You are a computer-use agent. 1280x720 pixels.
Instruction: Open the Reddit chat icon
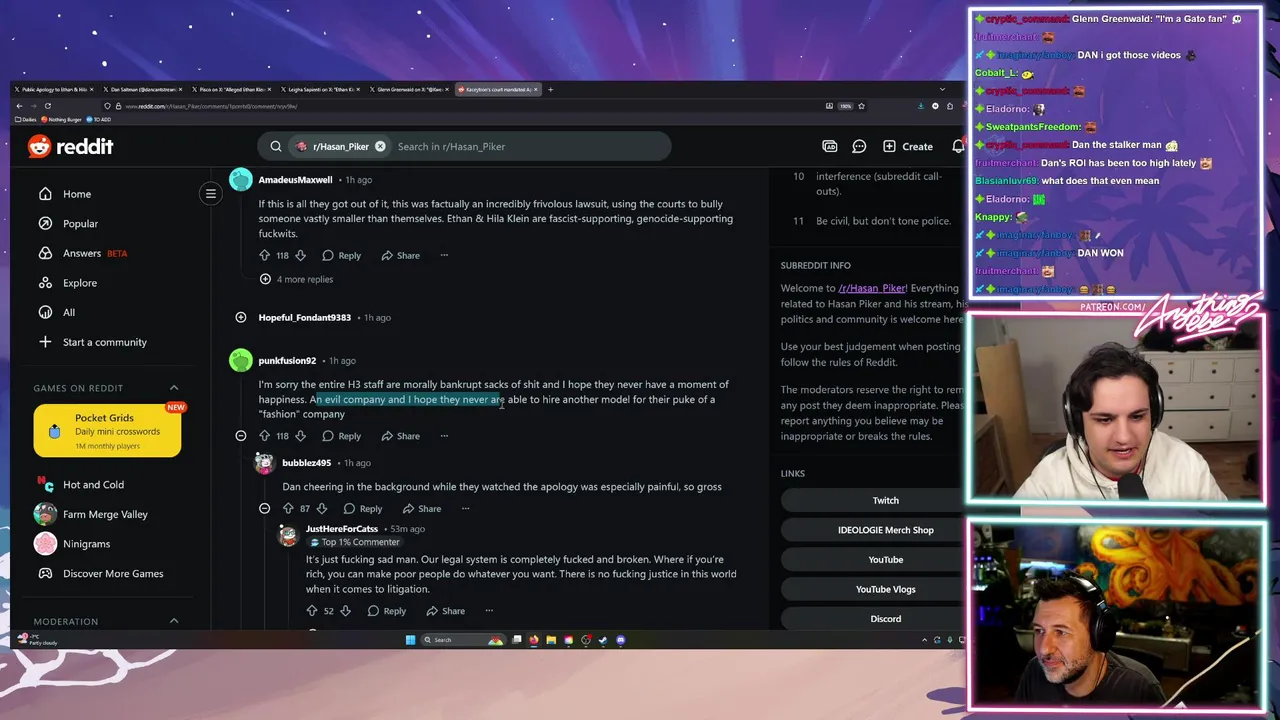coord(859,146)
